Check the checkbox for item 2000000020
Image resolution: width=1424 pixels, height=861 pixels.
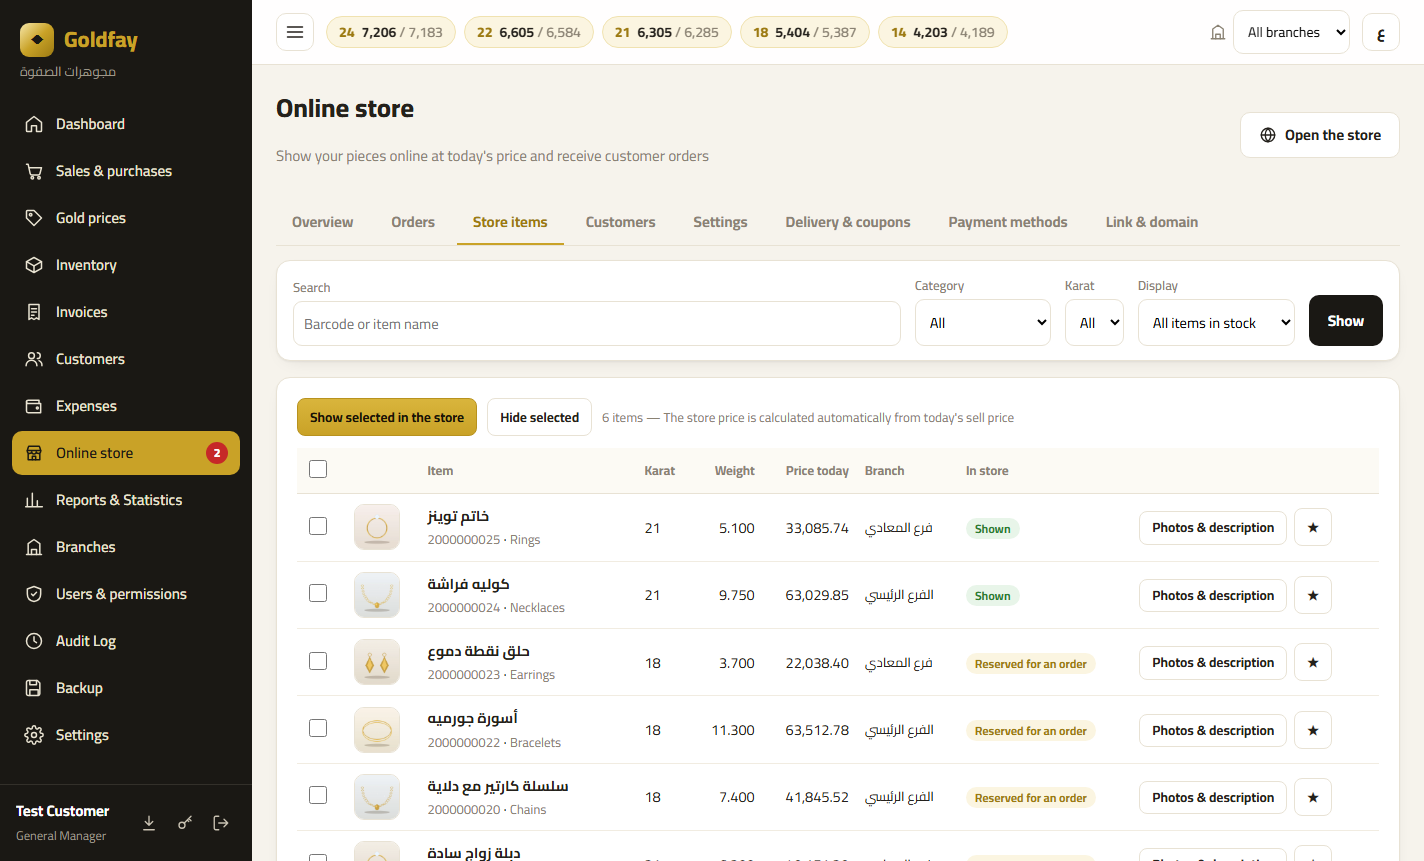pos(318,795)
